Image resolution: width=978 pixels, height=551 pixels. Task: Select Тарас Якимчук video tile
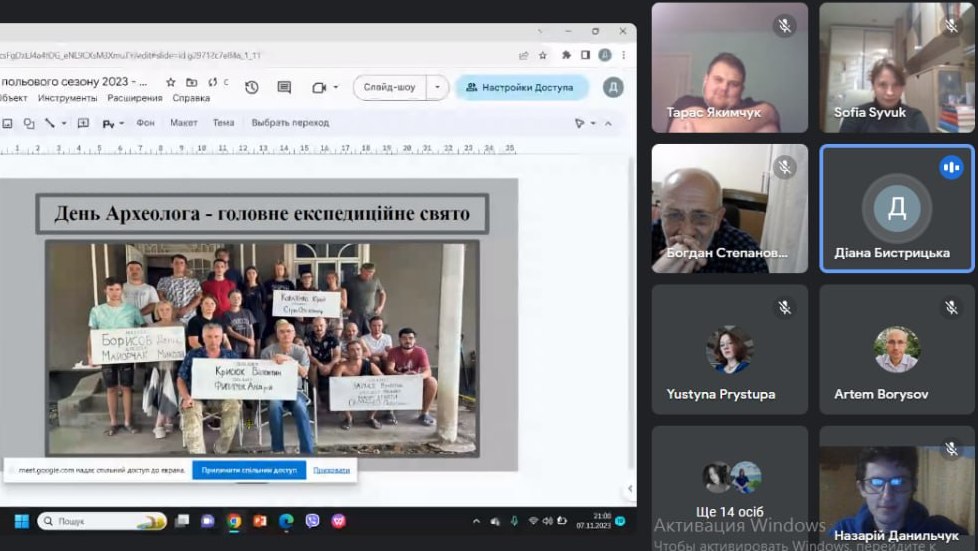click(730, 67)
